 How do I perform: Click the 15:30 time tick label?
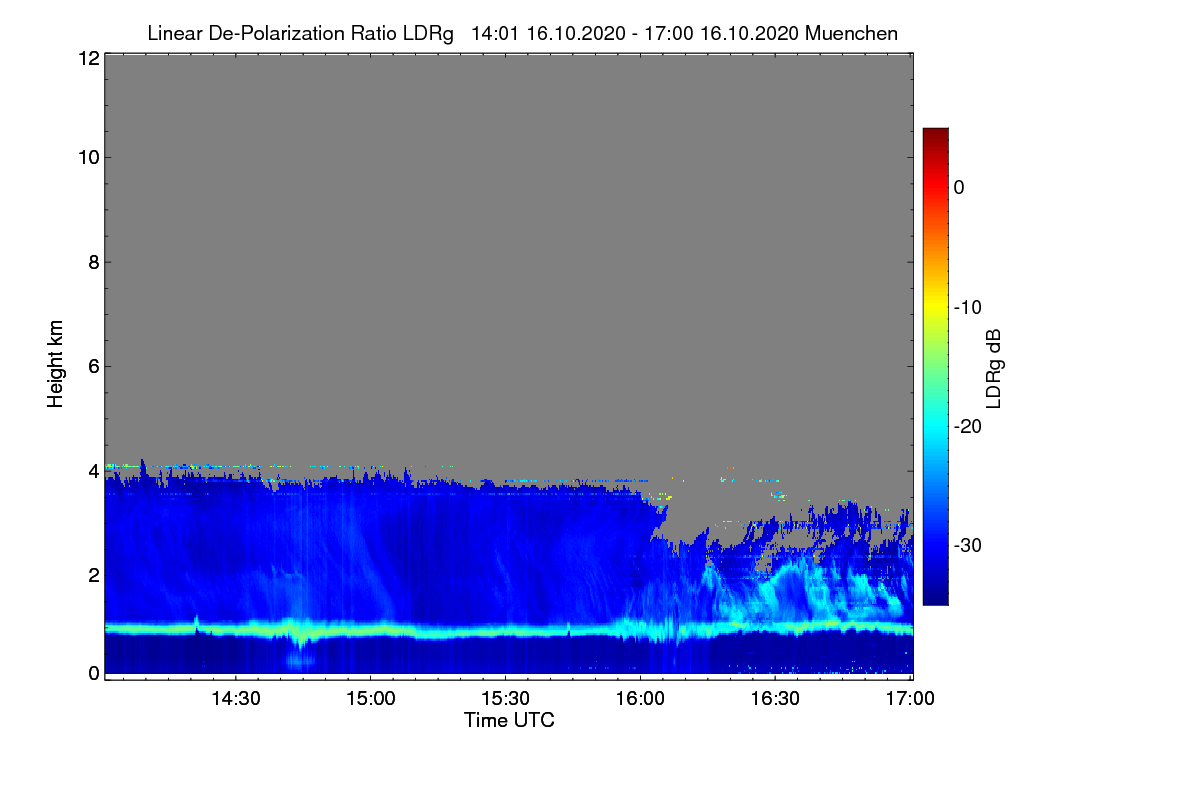pos(505,698)
